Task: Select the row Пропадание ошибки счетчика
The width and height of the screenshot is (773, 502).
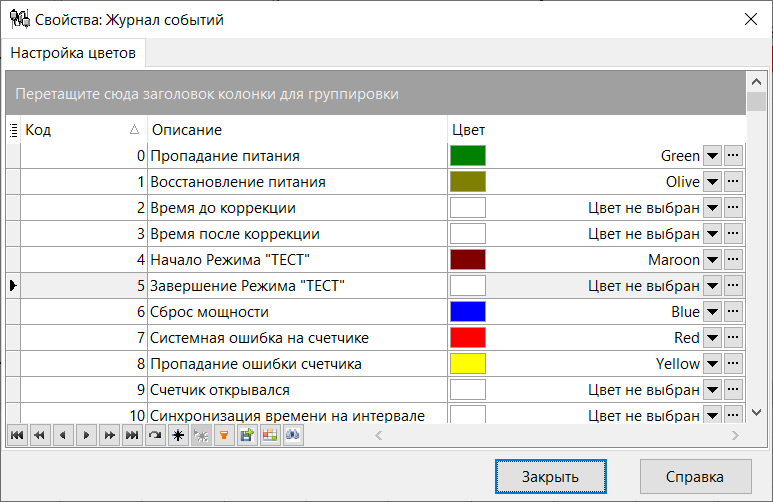Action: pyautogui.click(x=376, y=364)
